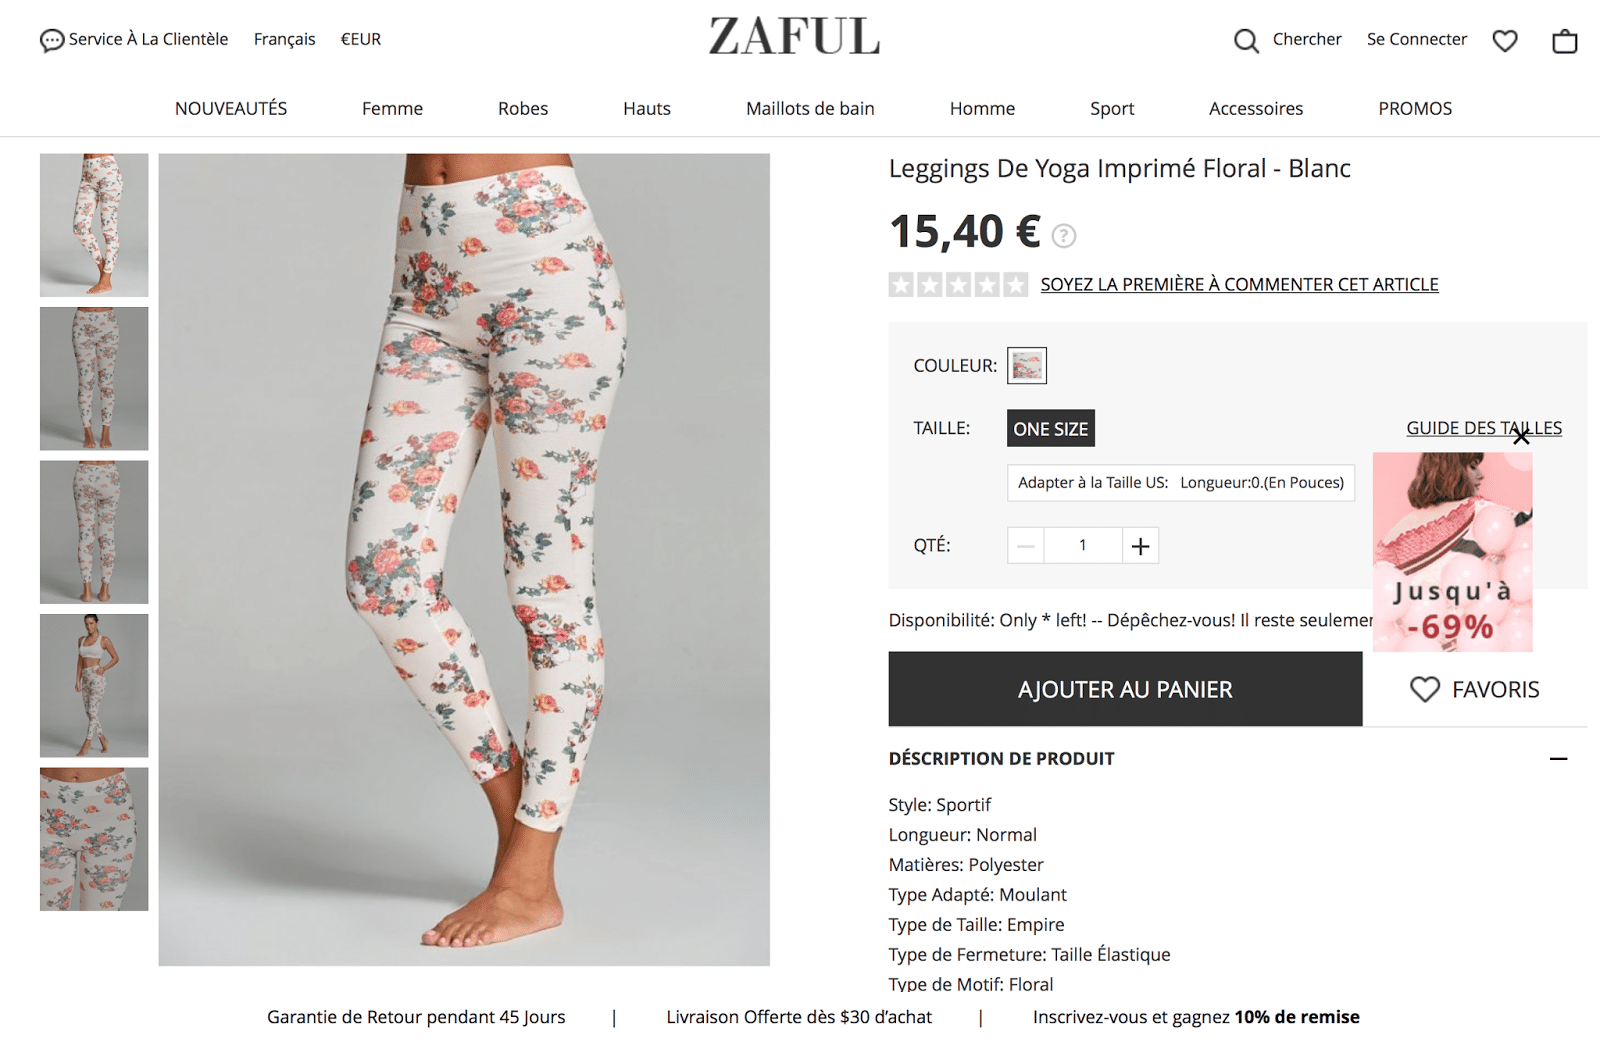Viewport: 1600px width, 1042px height.
Task: View the sports bra model thumbnail
Action: click(x=94, y=685)
